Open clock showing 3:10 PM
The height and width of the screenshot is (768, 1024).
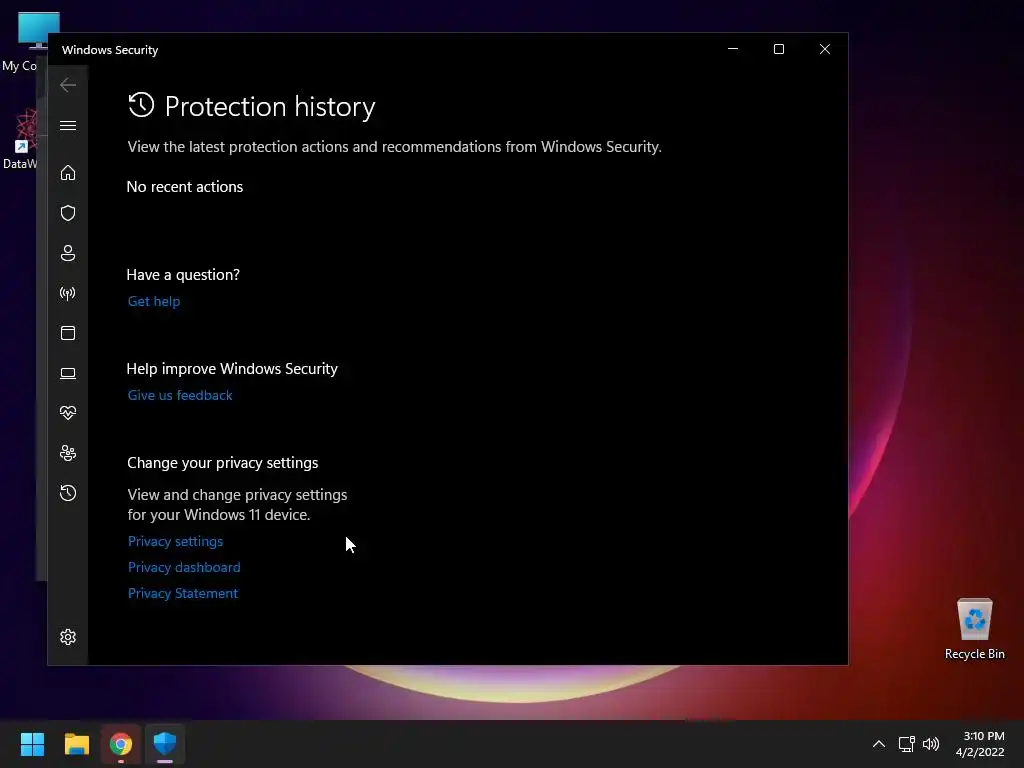[980, 744]
